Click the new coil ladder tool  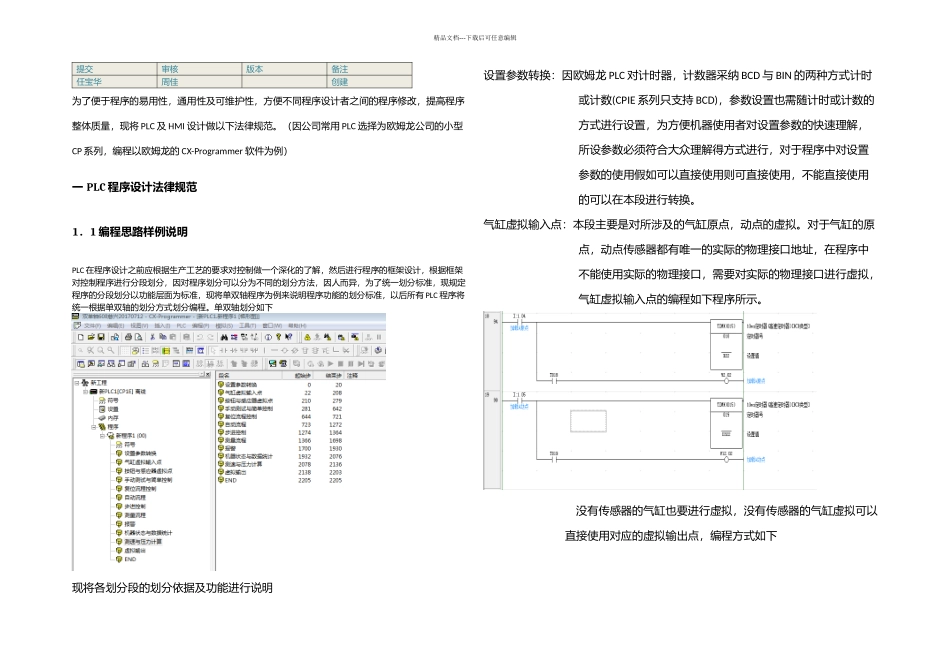click(x=284, y=350)
